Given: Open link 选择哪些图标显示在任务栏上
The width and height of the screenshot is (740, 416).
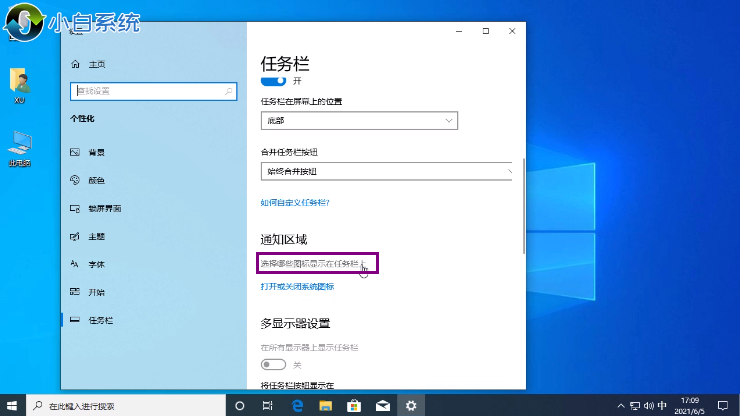Looking at the screenshot, I should [313, 263].
